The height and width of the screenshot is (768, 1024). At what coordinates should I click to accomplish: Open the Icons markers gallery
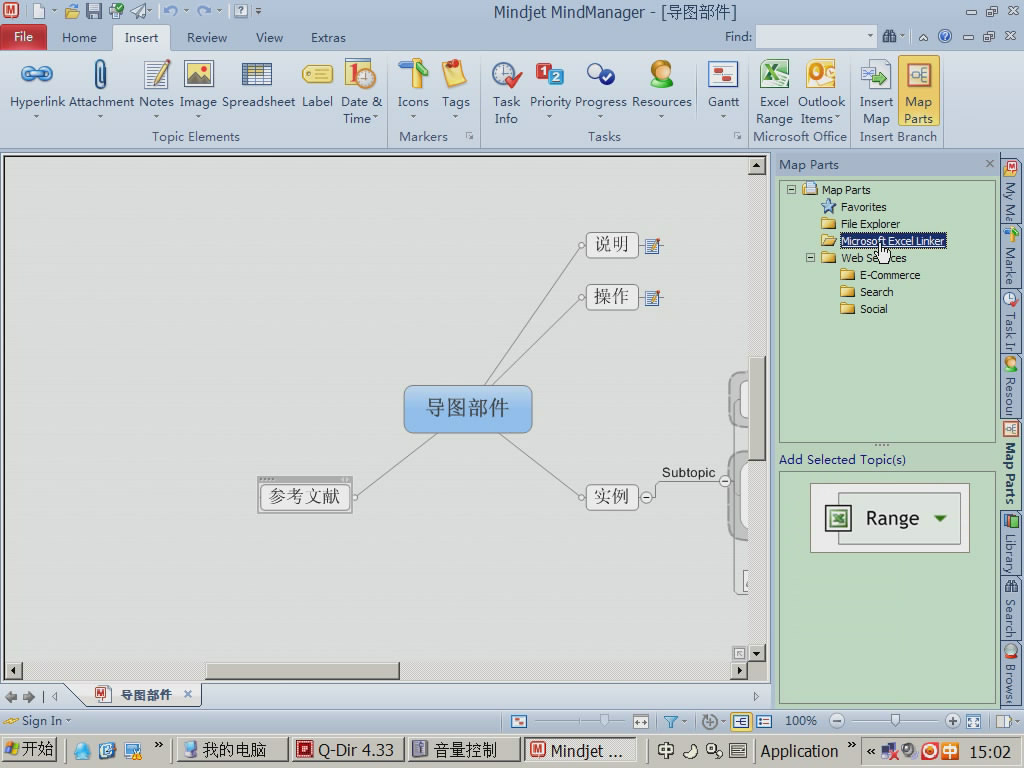413,90
